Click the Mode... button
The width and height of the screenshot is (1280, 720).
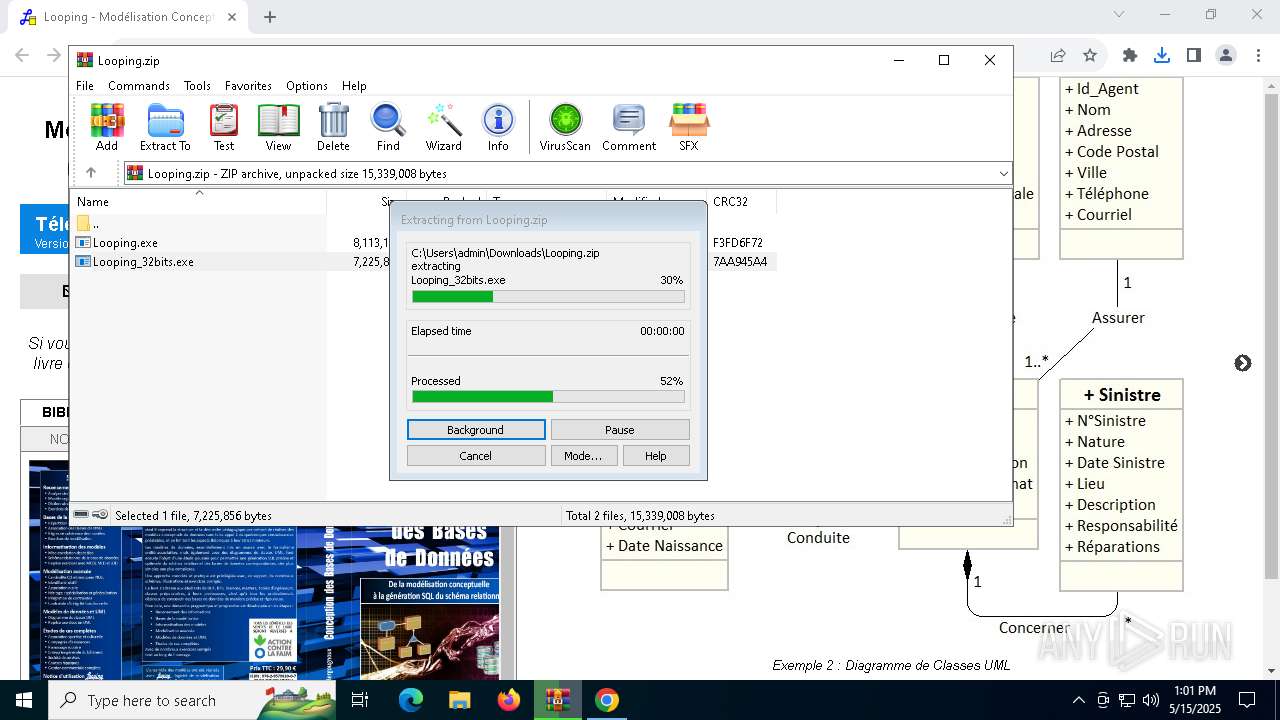click(x=583, y=456)
